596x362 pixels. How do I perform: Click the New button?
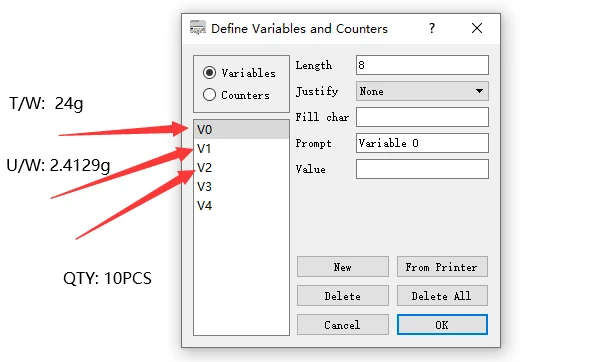coord(342,267)
